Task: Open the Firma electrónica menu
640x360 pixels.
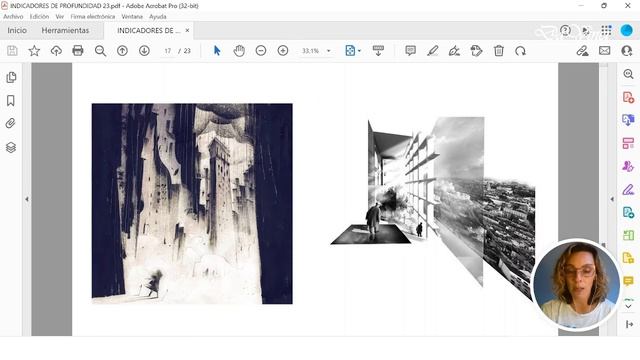Action: pos(93,17)
